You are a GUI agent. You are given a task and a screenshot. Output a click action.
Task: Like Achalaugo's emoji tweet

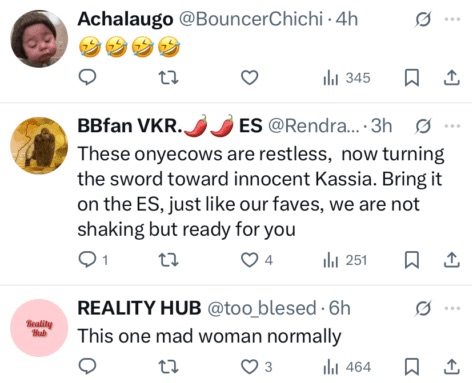[x=249, y=78]
